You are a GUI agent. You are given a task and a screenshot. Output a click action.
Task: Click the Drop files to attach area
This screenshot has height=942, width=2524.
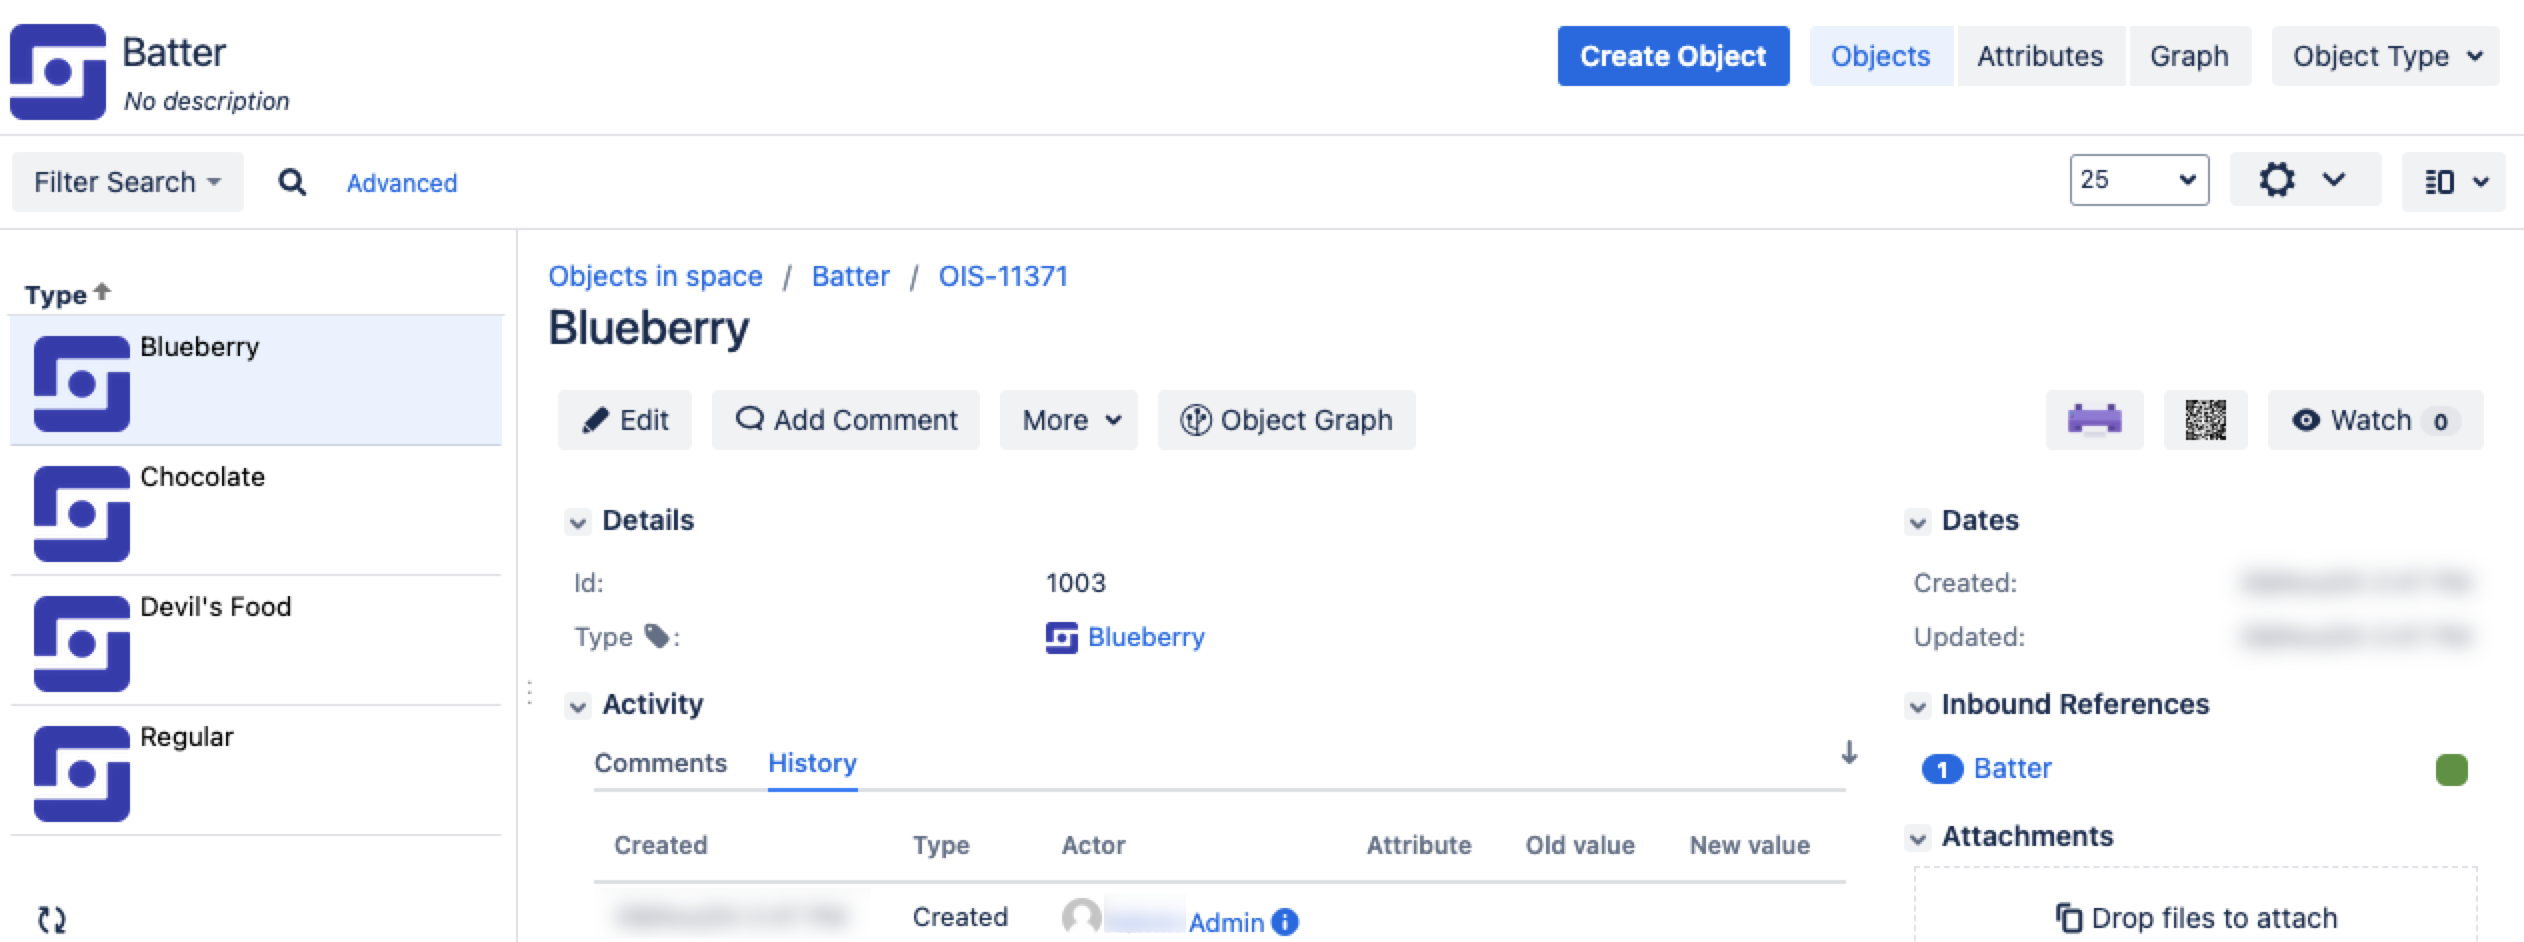2196,906
